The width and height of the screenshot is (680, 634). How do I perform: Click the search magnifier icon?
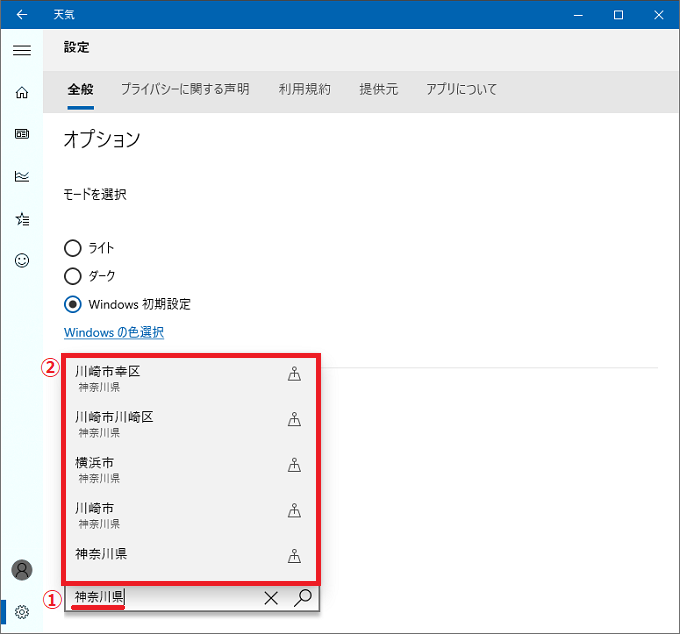(x=303, y=598)
